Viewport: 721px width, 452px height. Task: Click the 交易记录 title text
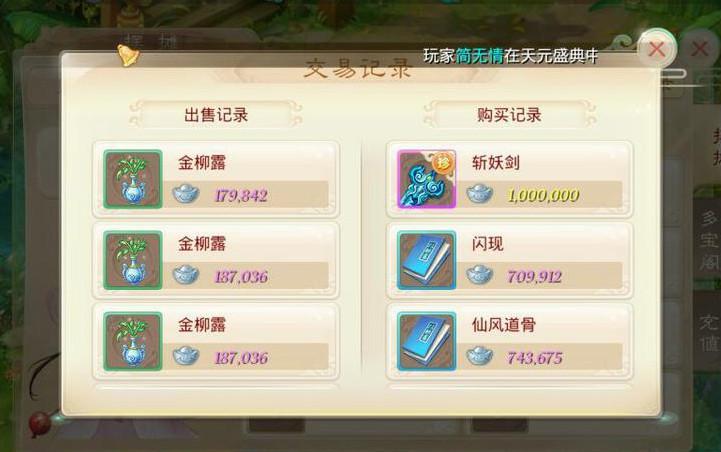coord(357,69)
